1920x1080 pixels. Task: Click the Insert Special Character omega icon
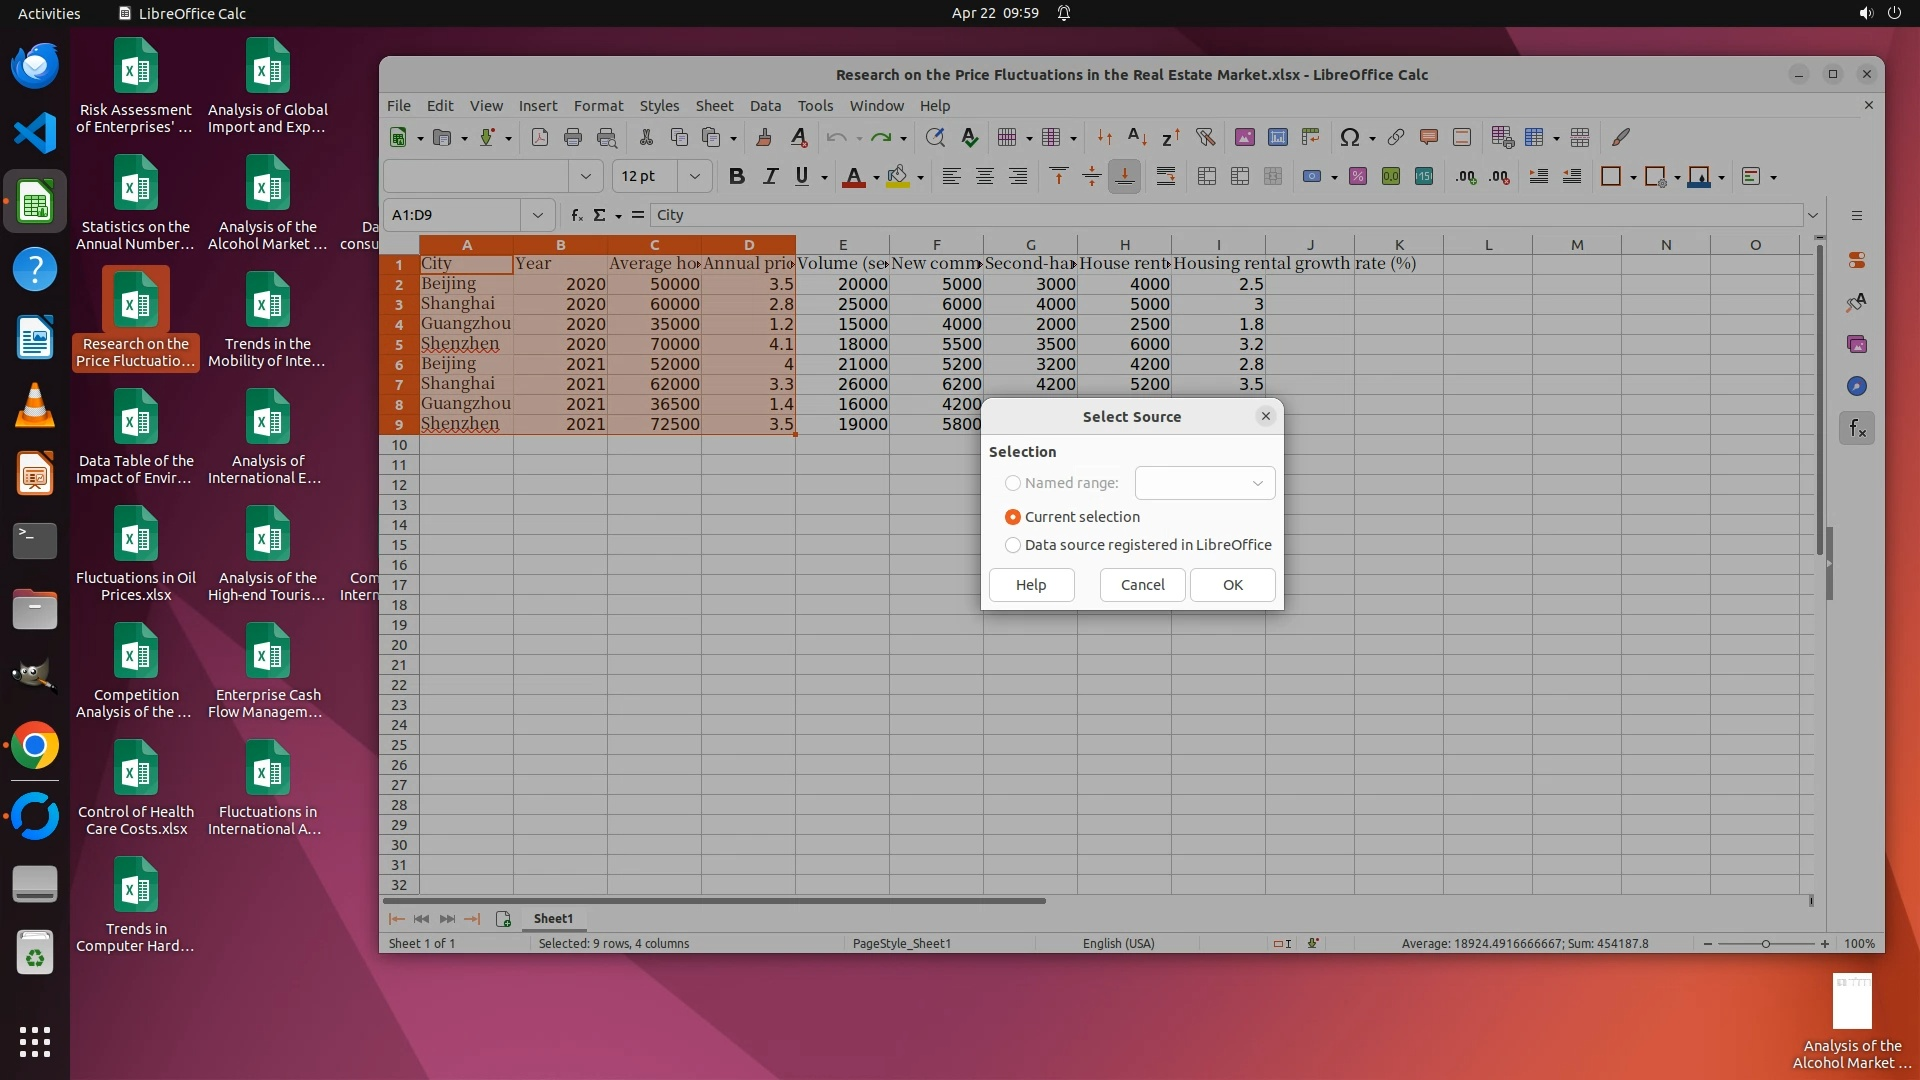click(1349, 137)
